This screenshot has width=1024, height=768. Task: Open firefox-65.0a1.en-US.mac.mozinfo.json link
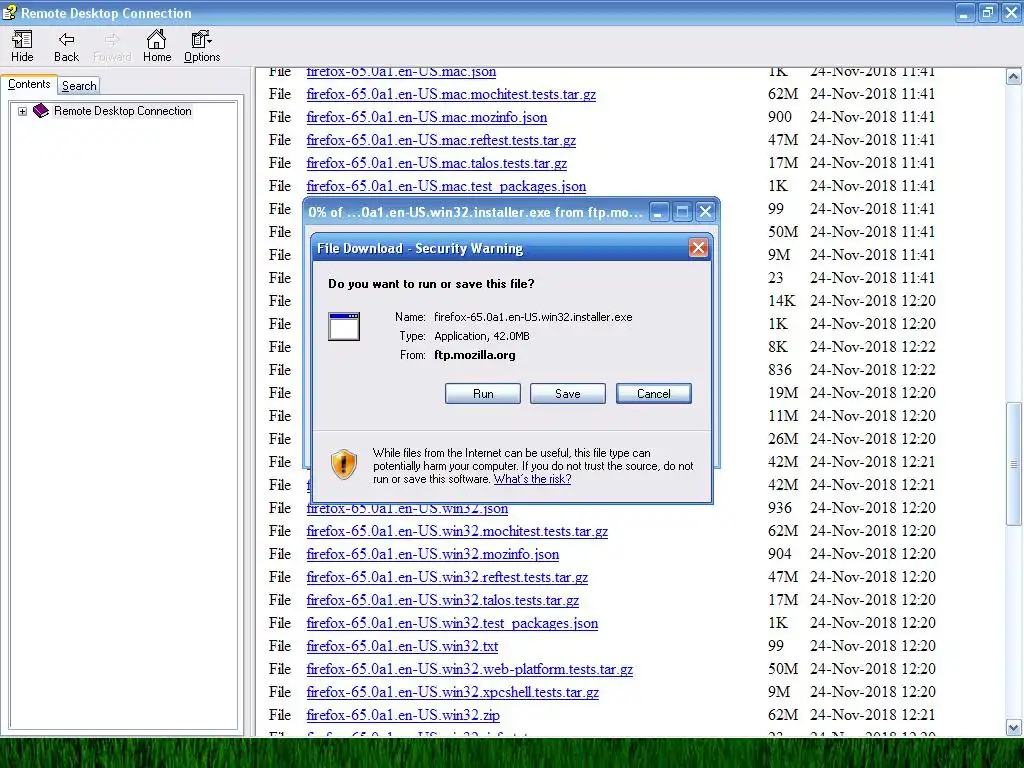(x=426, y=117)
